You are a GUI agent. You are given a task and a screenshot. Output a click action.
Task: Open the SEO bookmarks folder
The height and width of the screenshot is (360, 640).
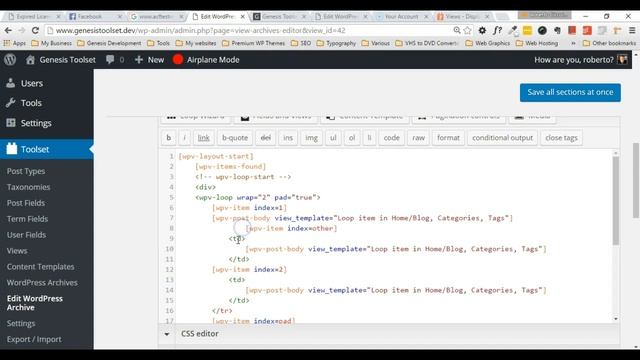301,43
